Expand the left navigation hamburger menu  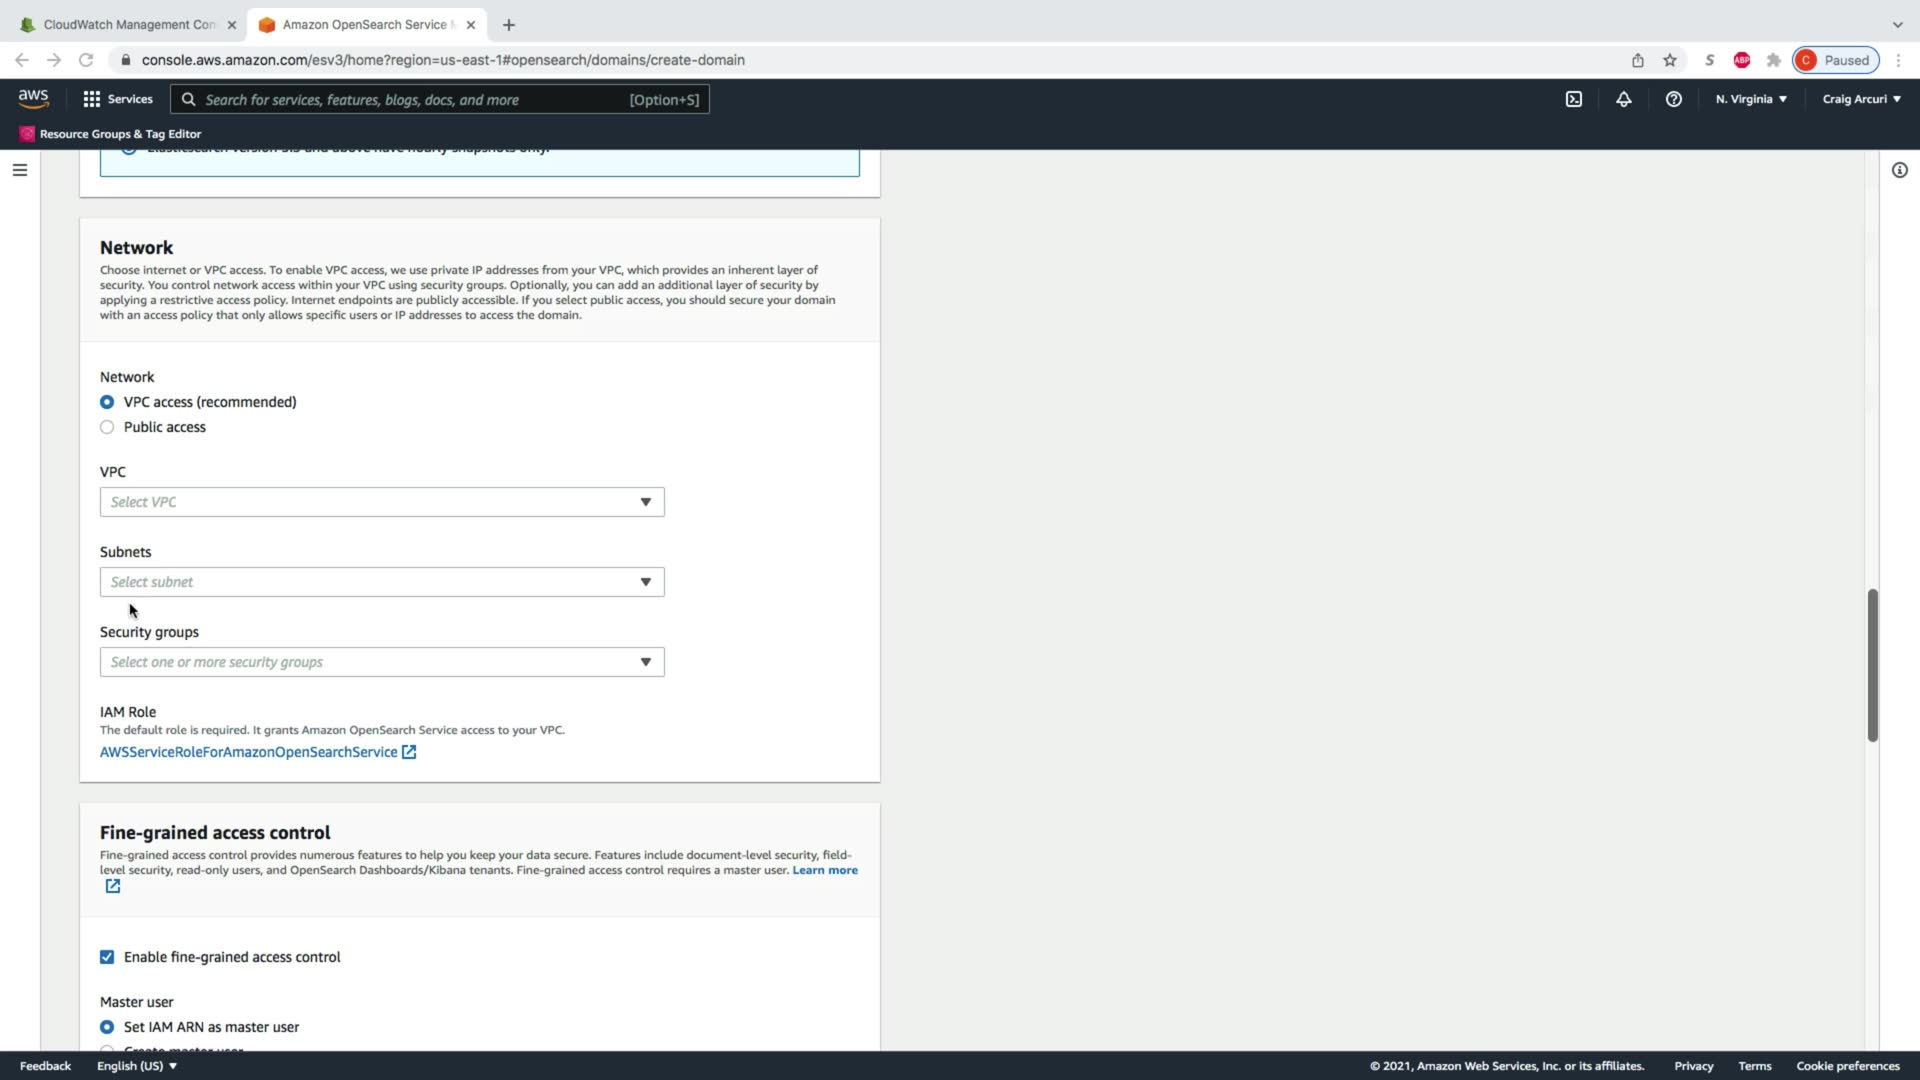pyautogui.click(x=19, y=170)
